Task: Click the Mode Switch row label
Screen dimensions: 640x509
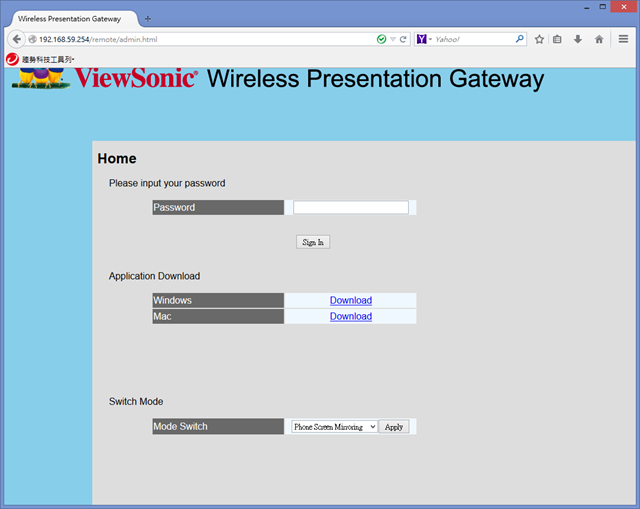Action: coord(218,427)
